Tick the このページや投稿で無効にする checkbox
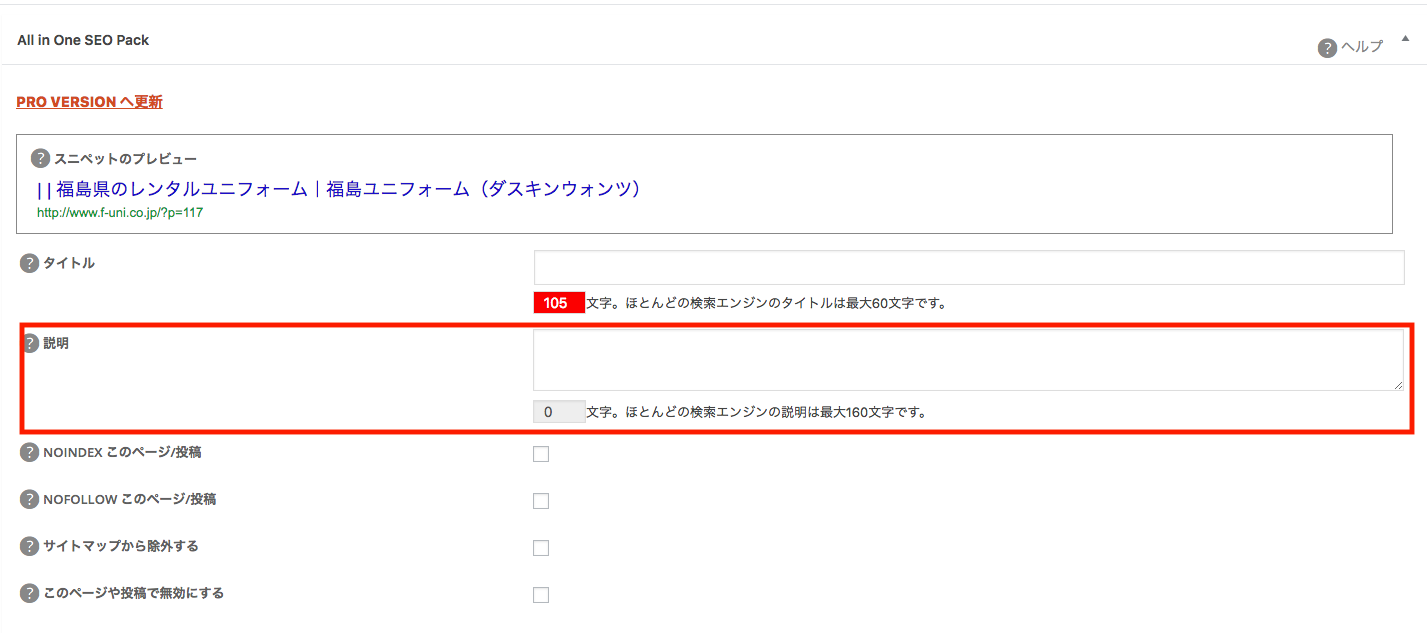This screenshot has height=633, width=1427. [541, 595]
